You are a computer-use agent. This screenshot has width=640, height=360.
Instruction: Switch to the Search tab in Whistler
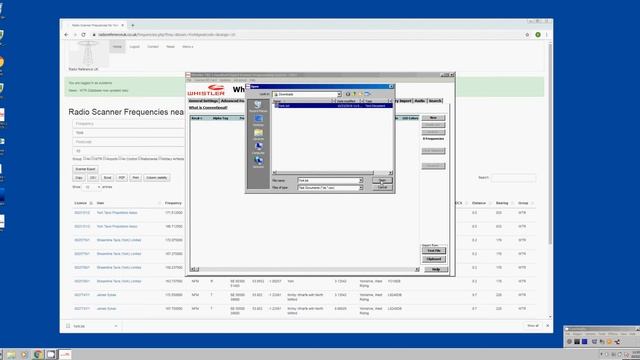(435, 101)
